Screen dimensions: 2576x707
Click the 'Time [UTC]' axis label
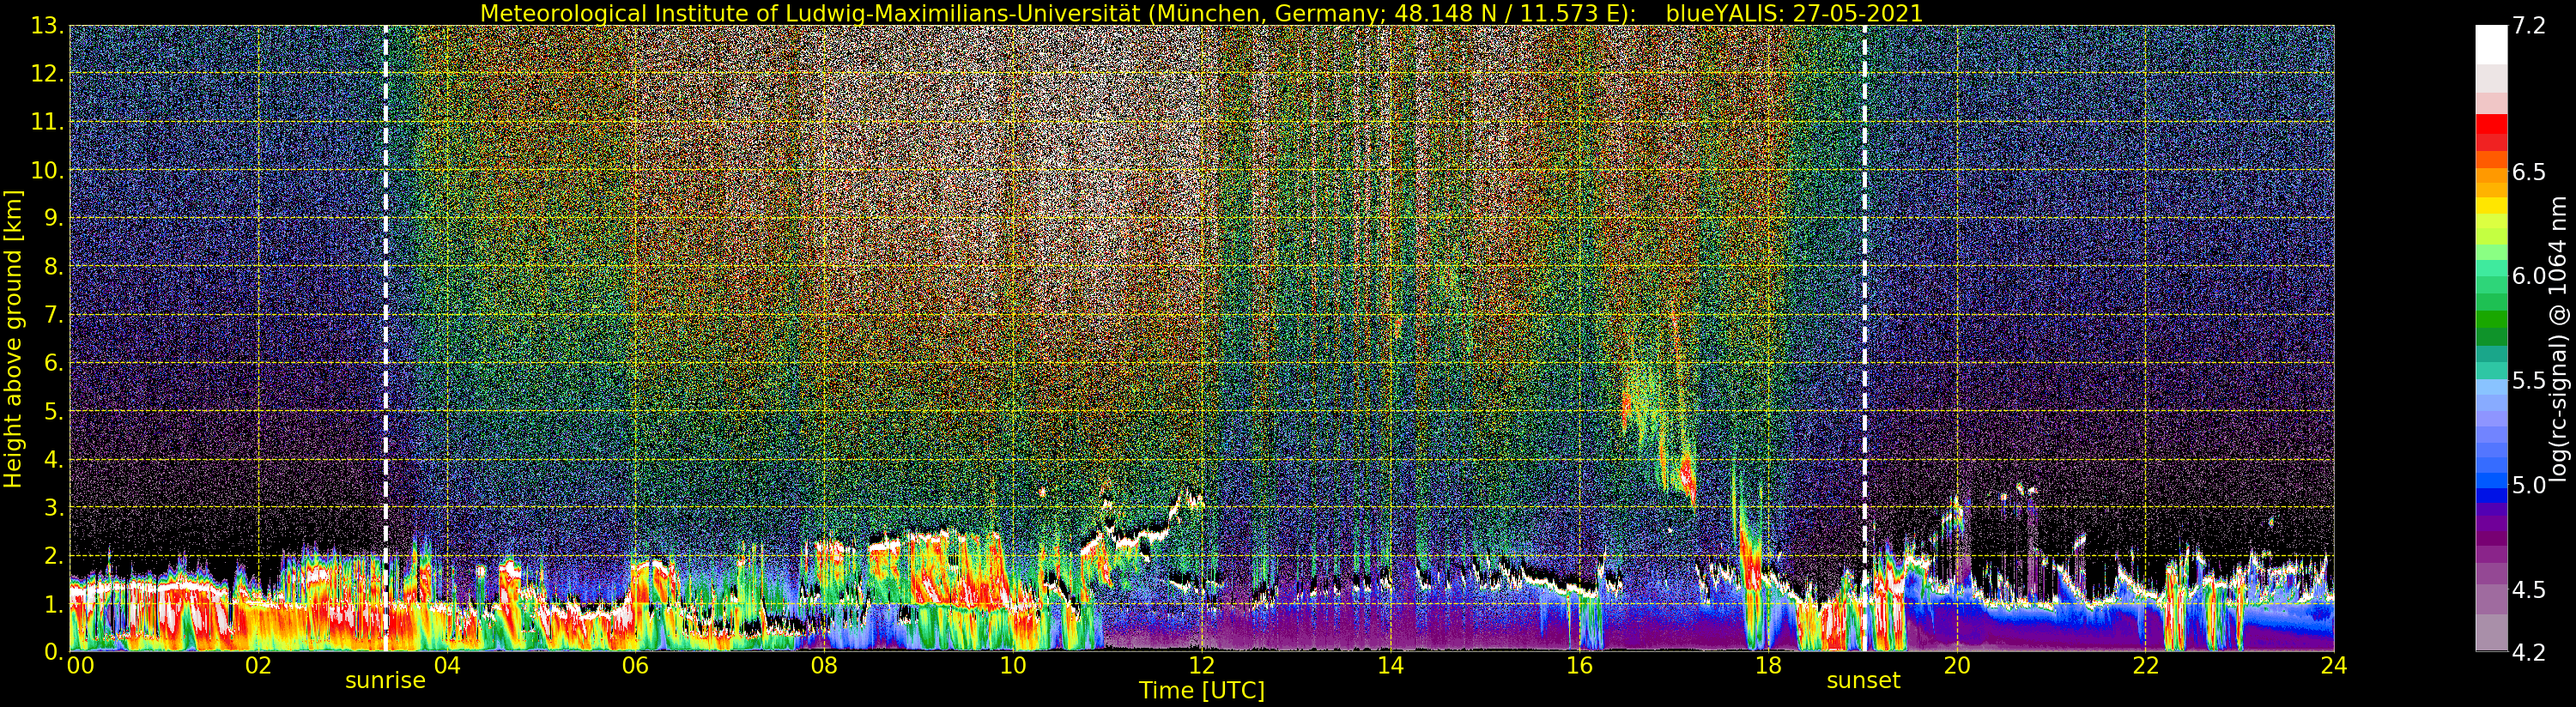[x=1202, y=691]
